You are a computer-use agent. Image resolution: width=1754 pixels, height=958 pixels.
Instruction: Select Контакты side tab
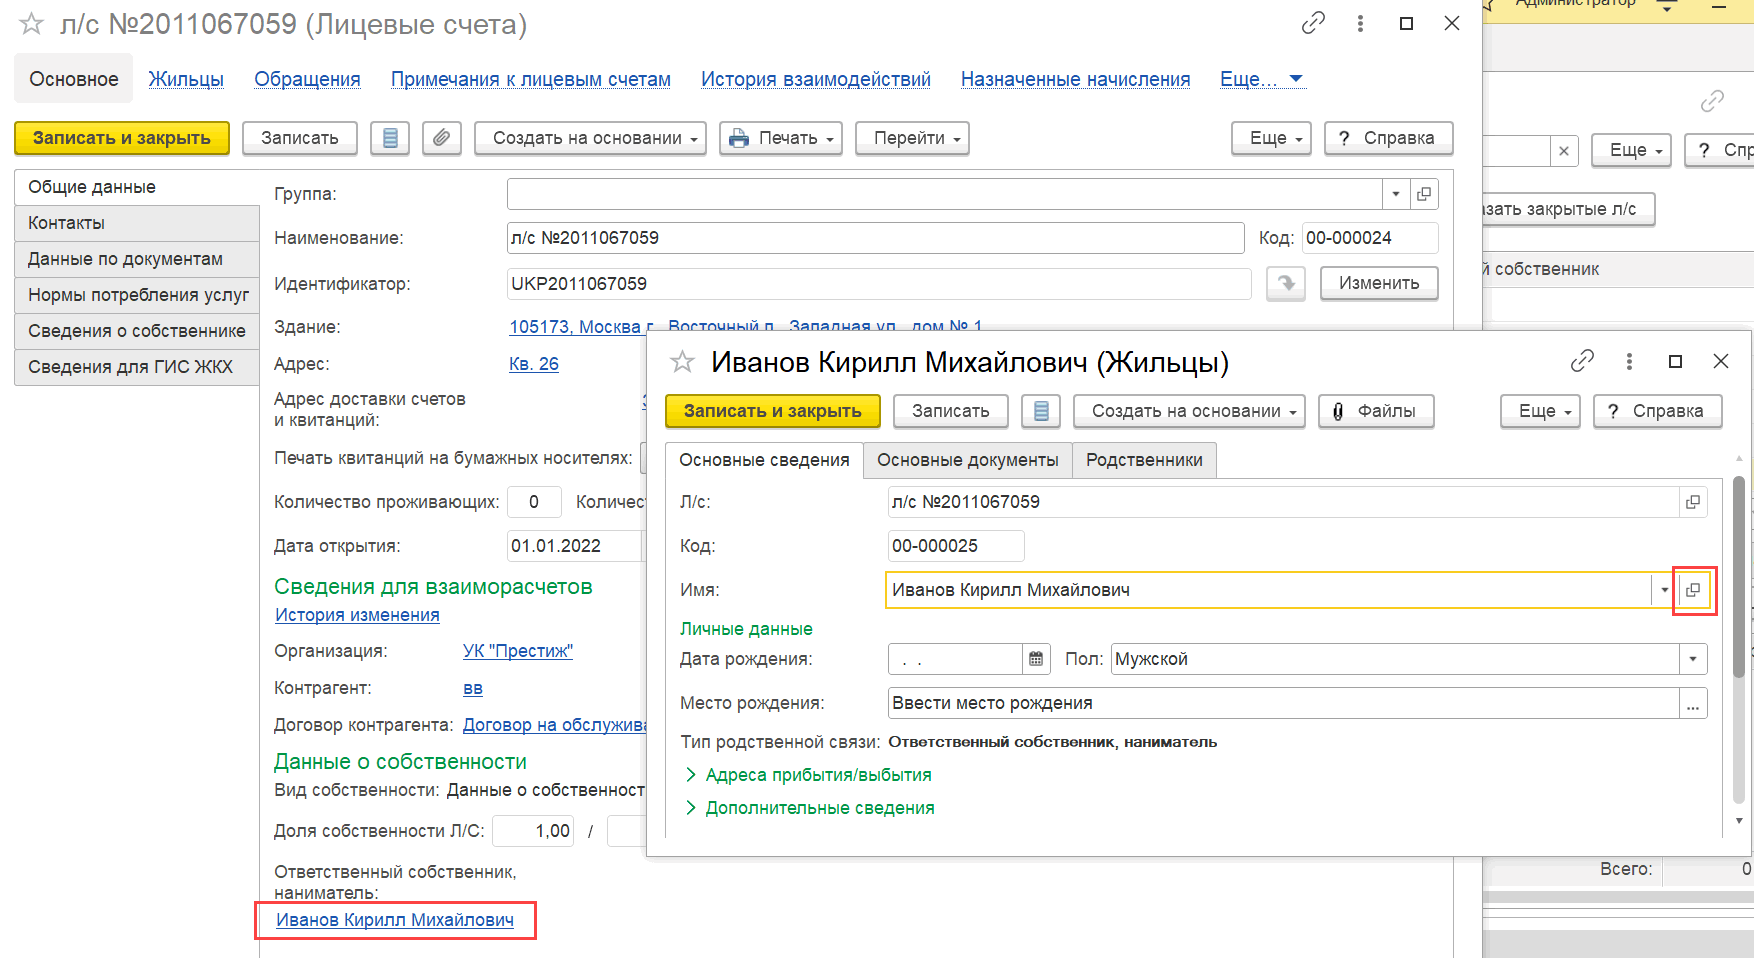click(137, 223)
